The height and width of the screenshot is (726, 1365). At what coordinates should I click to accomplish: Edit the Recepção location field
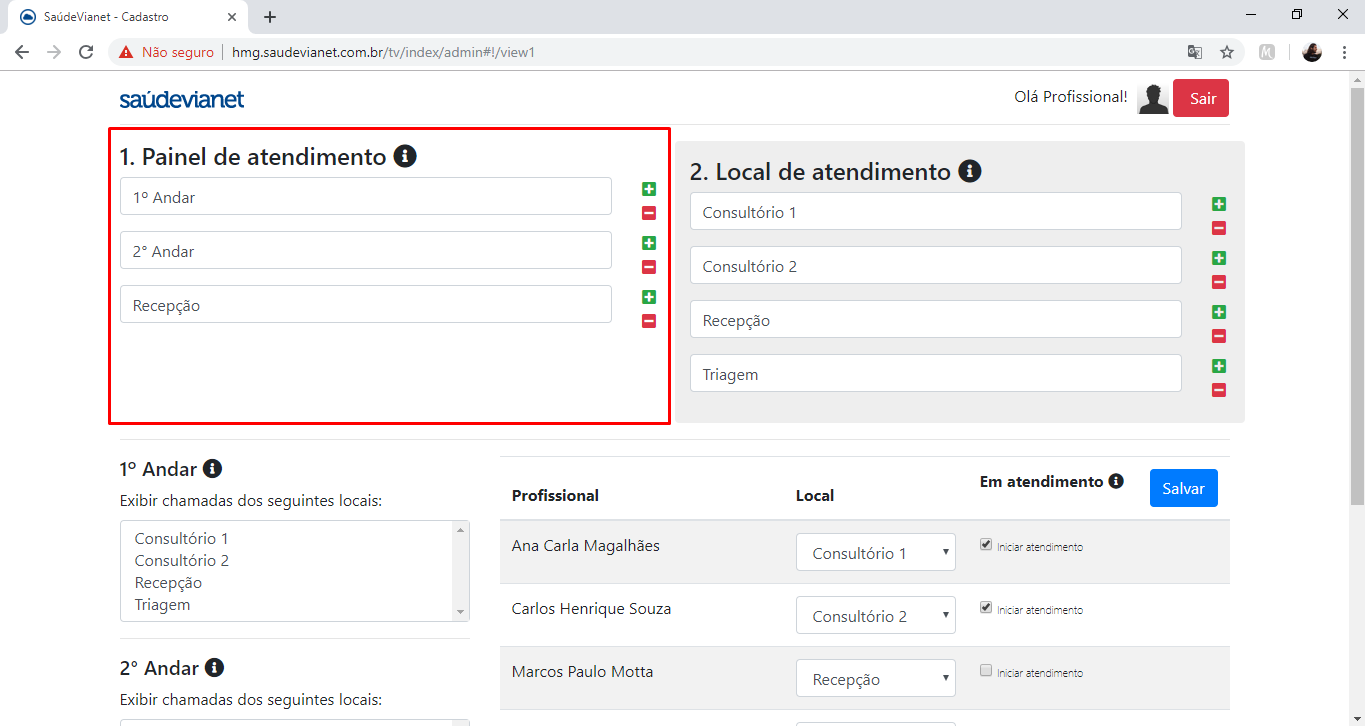(x=936, y=319)
